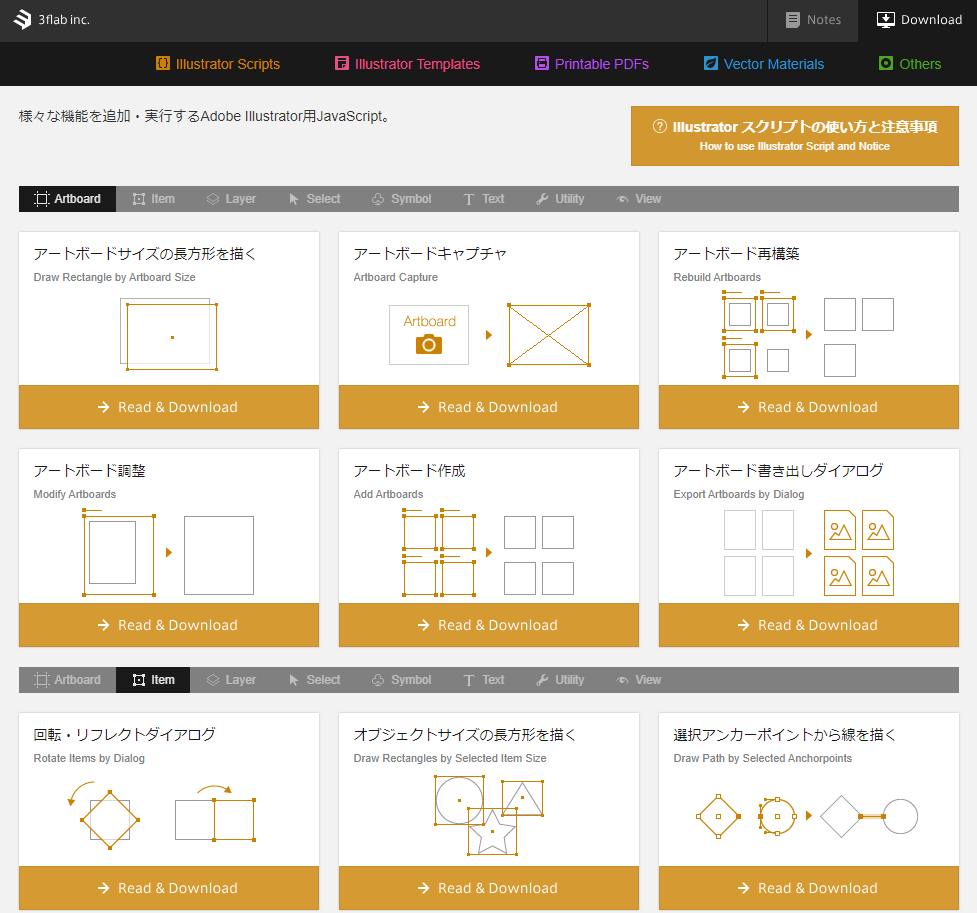Click the Printable PDFs icon
This screenshot has height=913, width=977.
pyautogui.click(x=542, y=64)
